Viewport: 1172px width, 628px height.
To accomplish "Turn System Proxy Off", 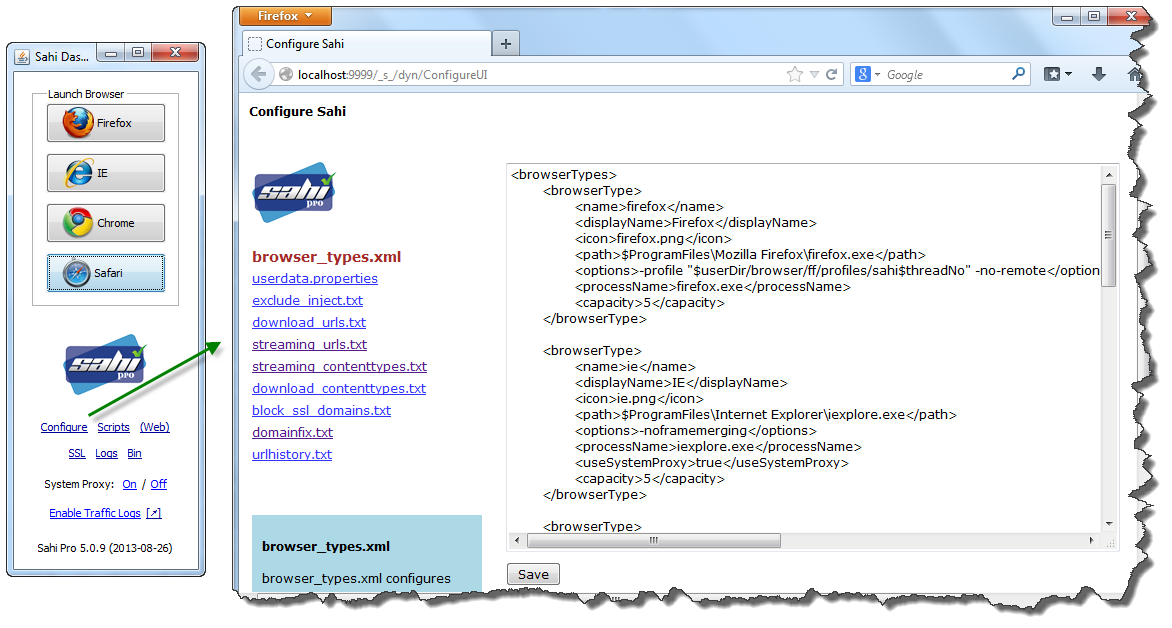I will [158, 484].
